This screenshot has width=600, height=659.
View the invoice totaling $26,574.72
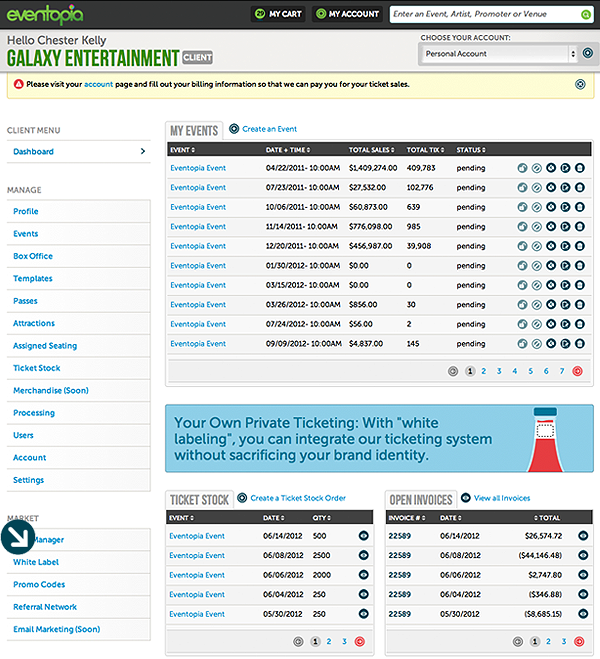583,536
